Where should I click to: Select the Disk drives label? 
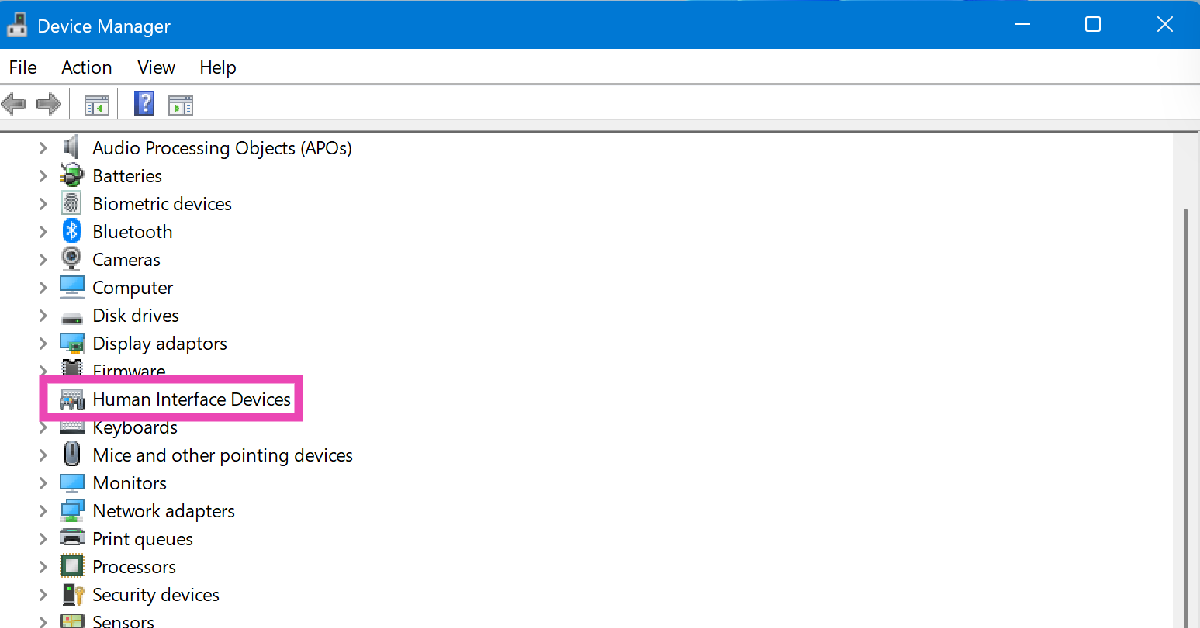click(x=135, y=315)
